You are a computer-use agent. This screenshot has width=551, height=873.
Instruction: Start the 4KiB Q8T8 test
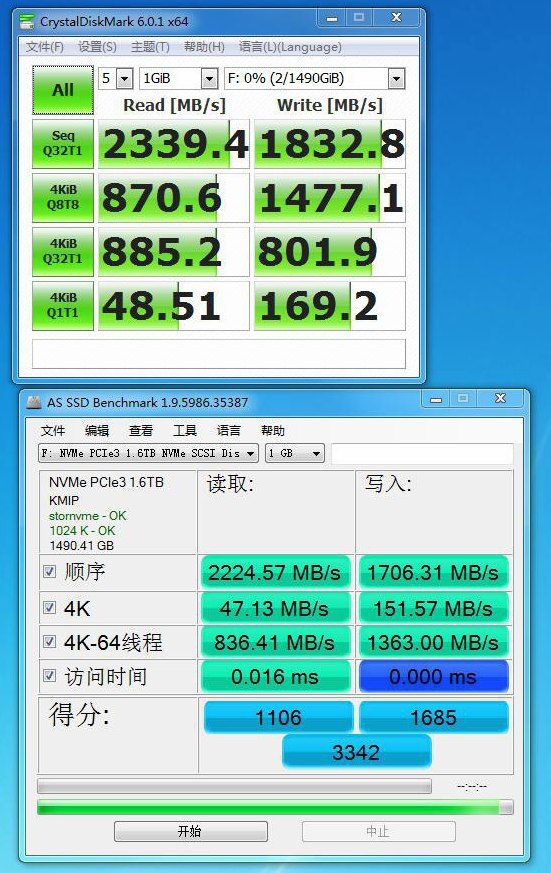63,198
